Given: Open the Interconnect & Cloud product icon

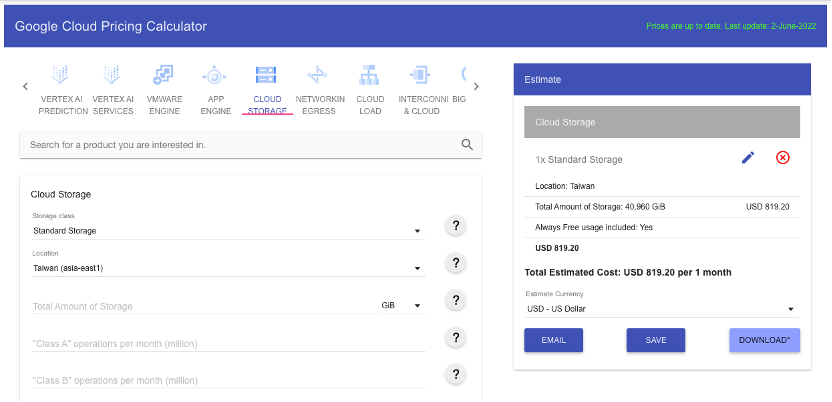Looking at the screenshot, I should tap(420, 75).
